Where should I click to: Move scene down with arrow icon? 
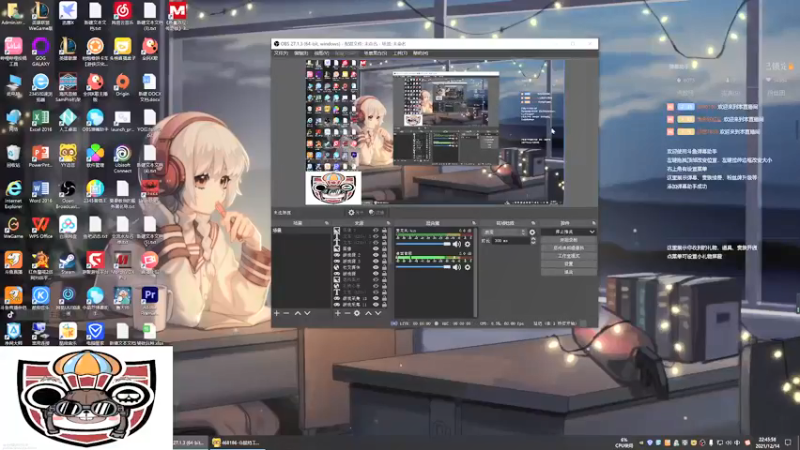point(307,313)
